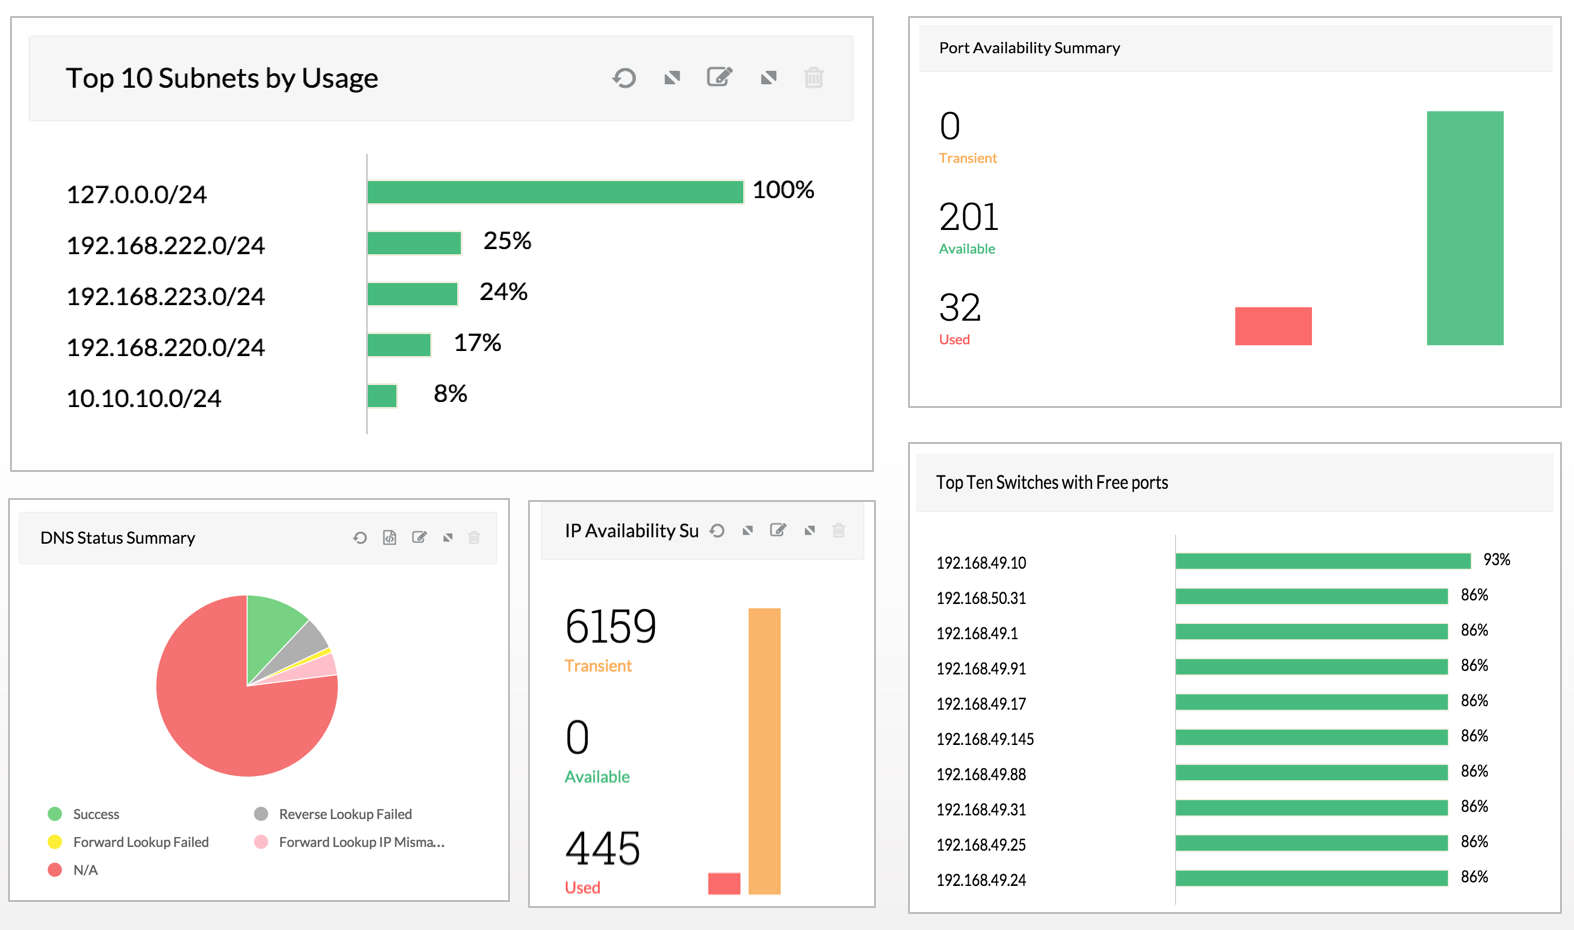Select subnet label 192.168.222.0/24
This screenshot has height=930, width=1574.
165,246
